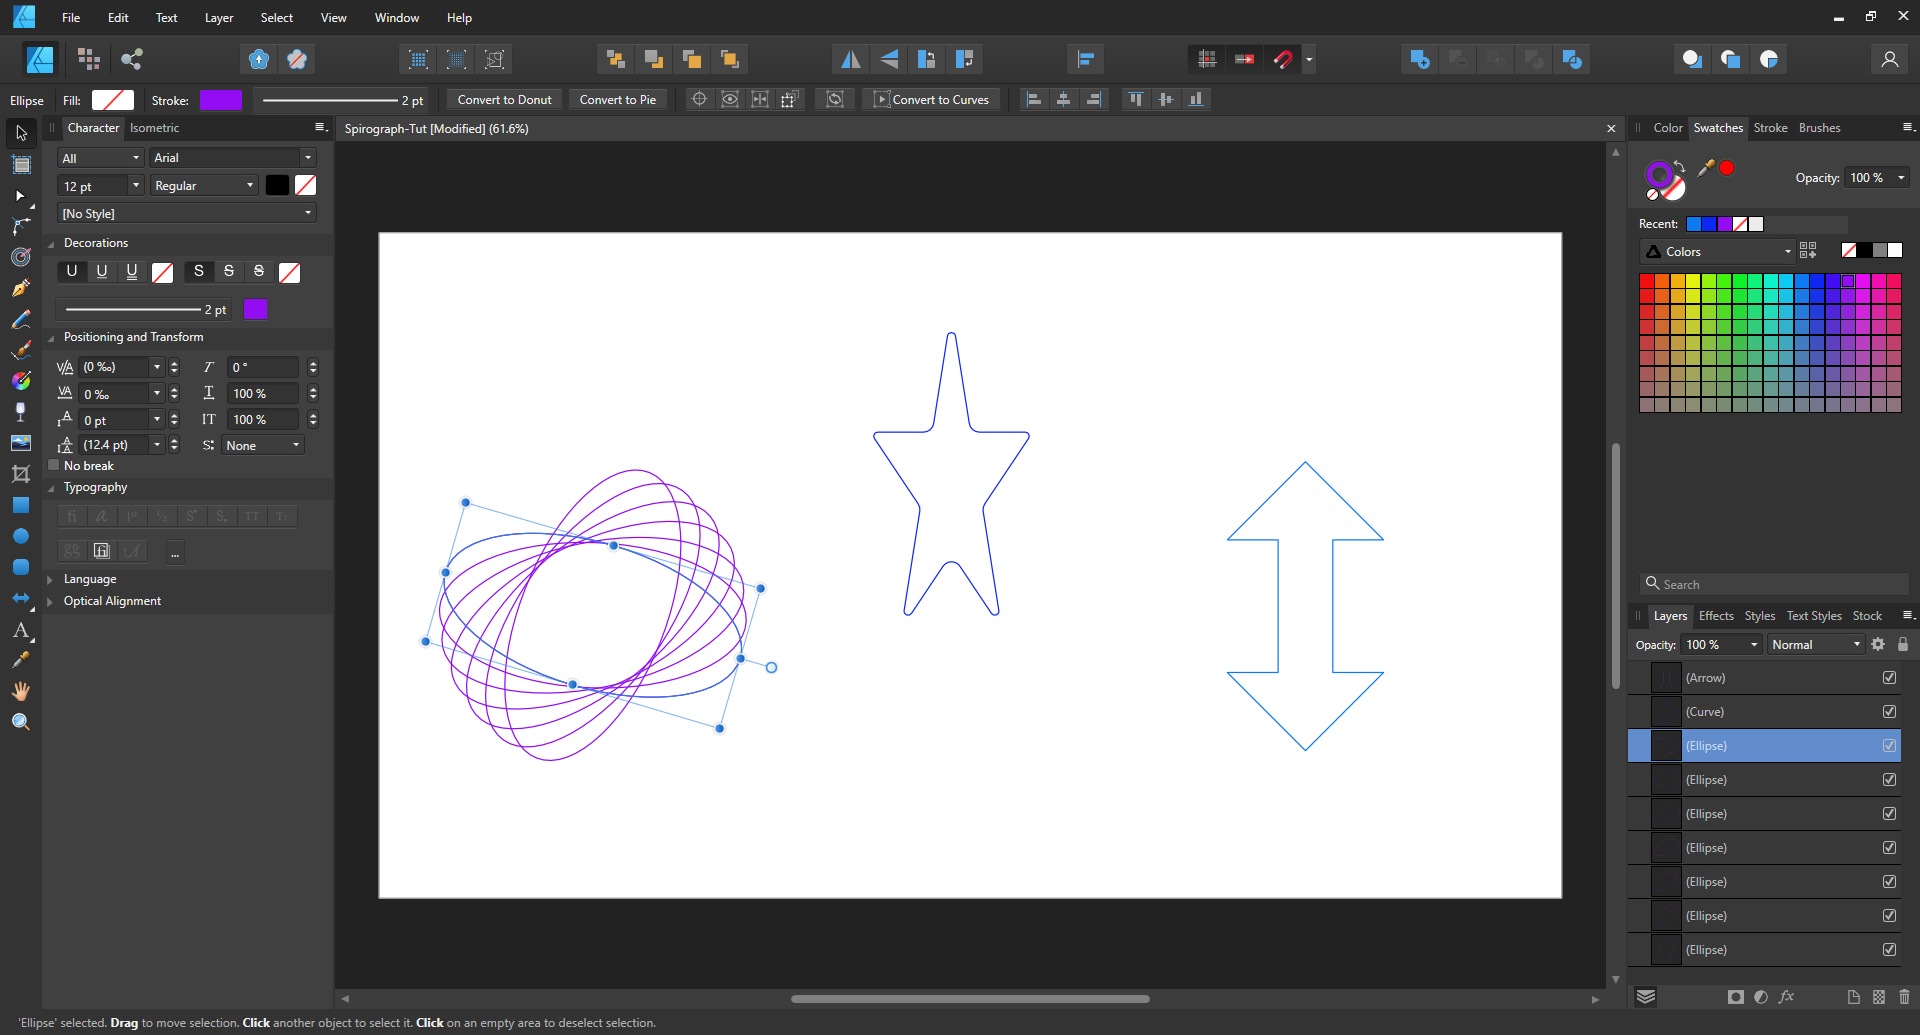Select the Transparency tool (wine glass)
Viewport: 1920px width, 1035px height.
[x=21, y=411]
